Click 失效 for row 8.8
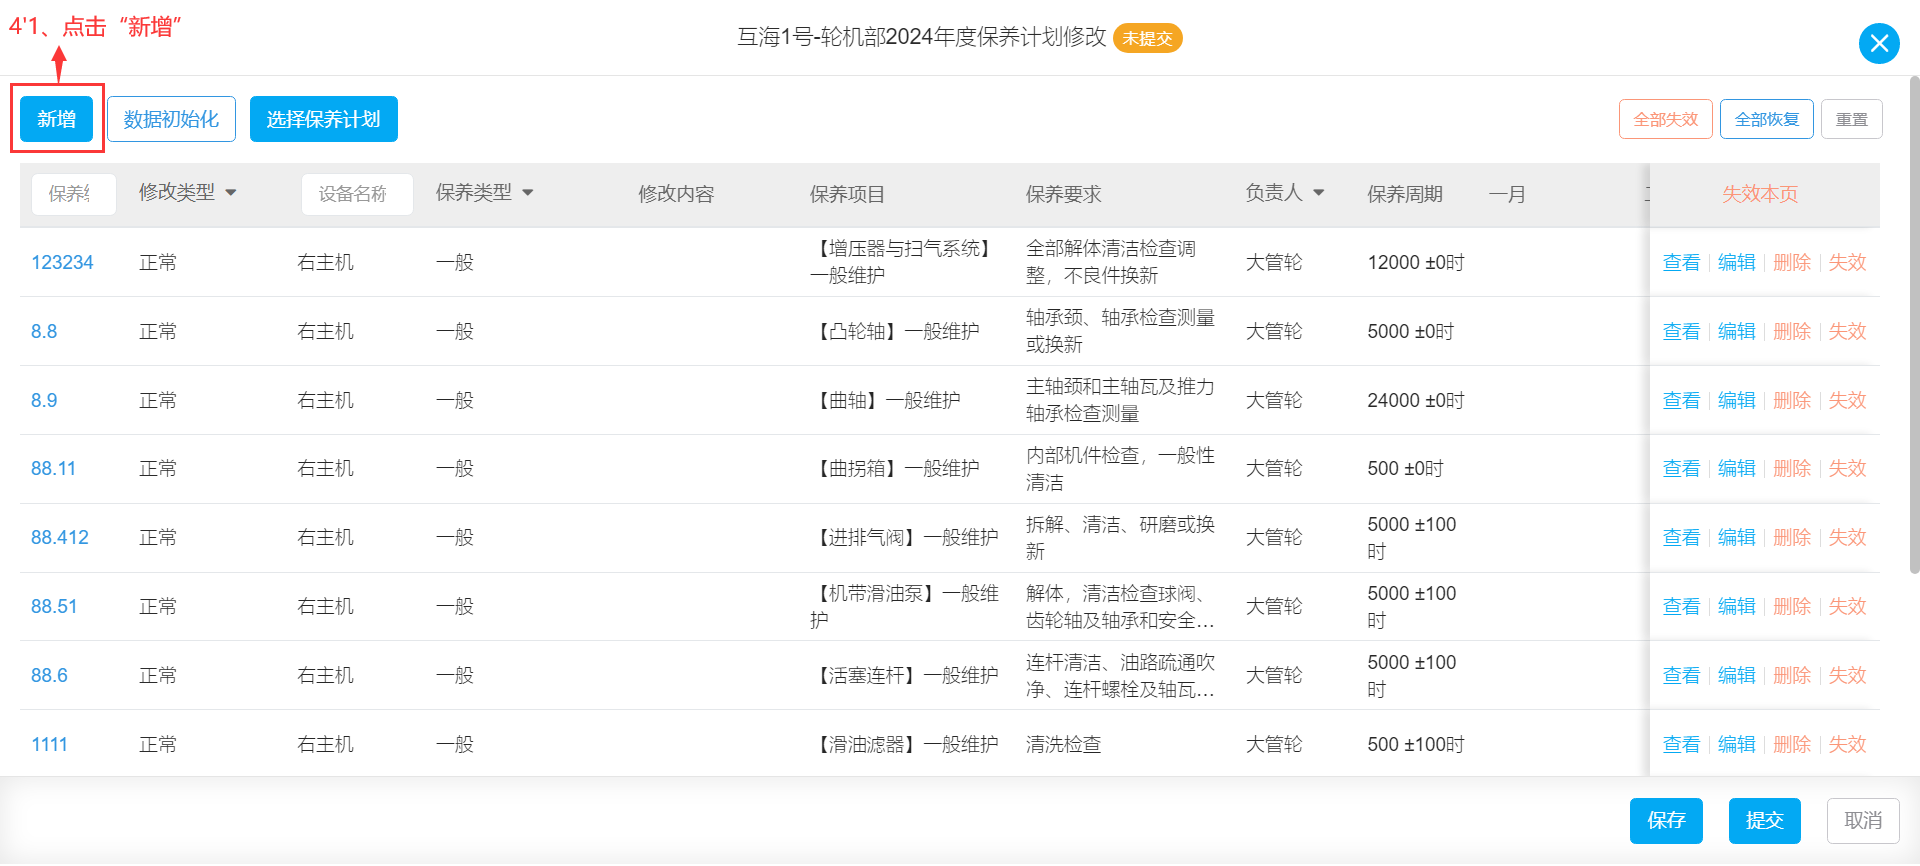Viewport: 1920px width, 866px height. tap(1848, 331)
